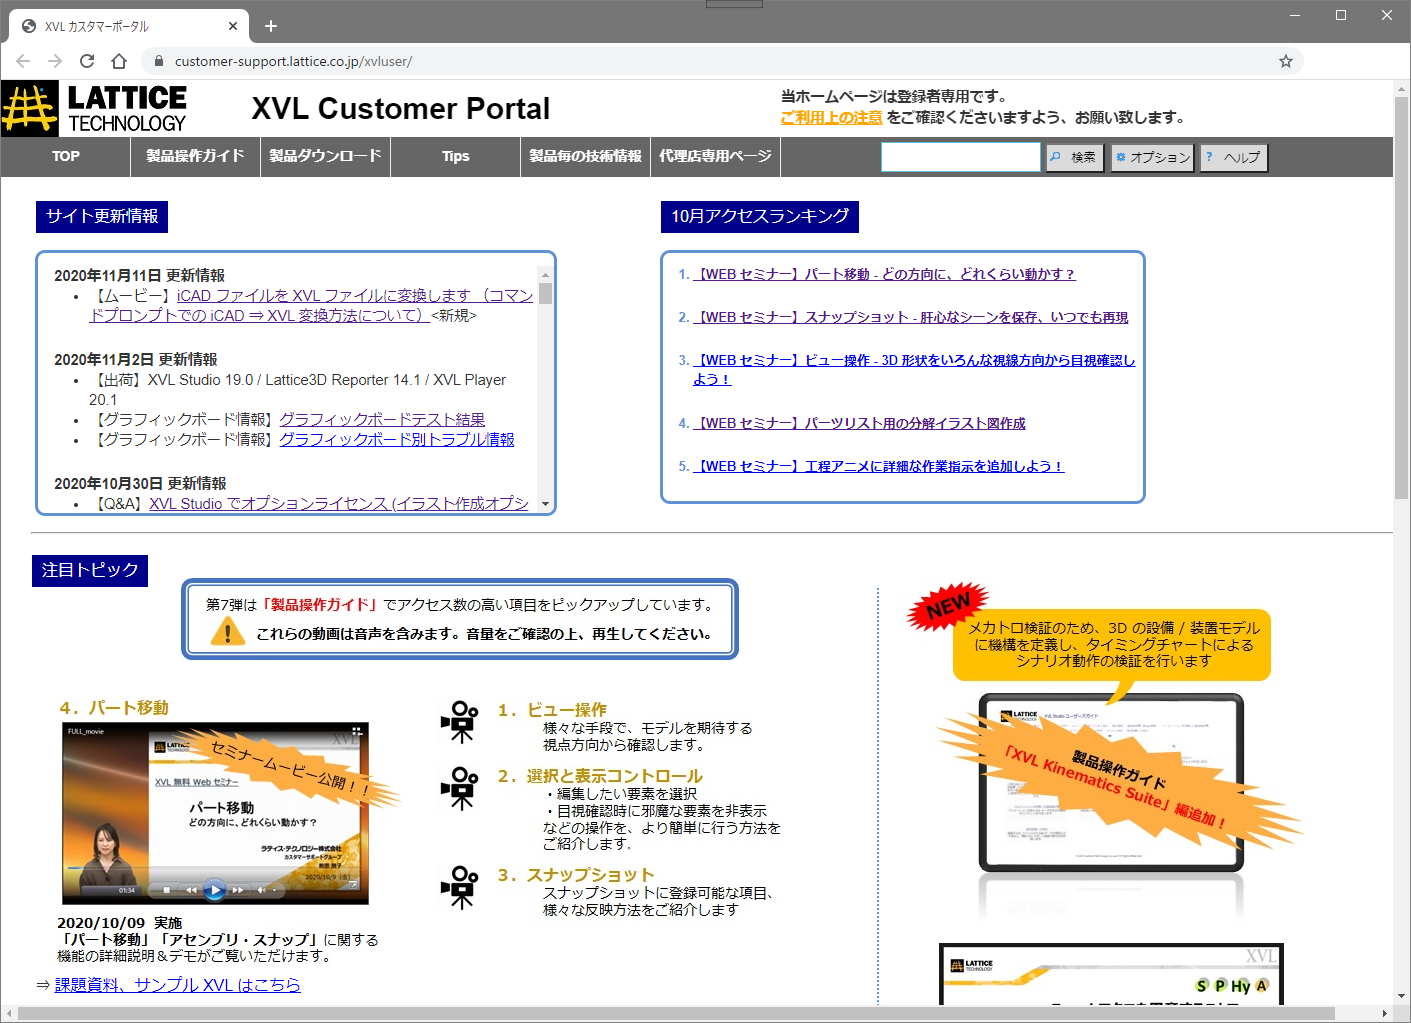The height and width of the screenshot is (1023, 1411).
Task: Go back with the browser back arrow
Action: [x=23, y=61]
